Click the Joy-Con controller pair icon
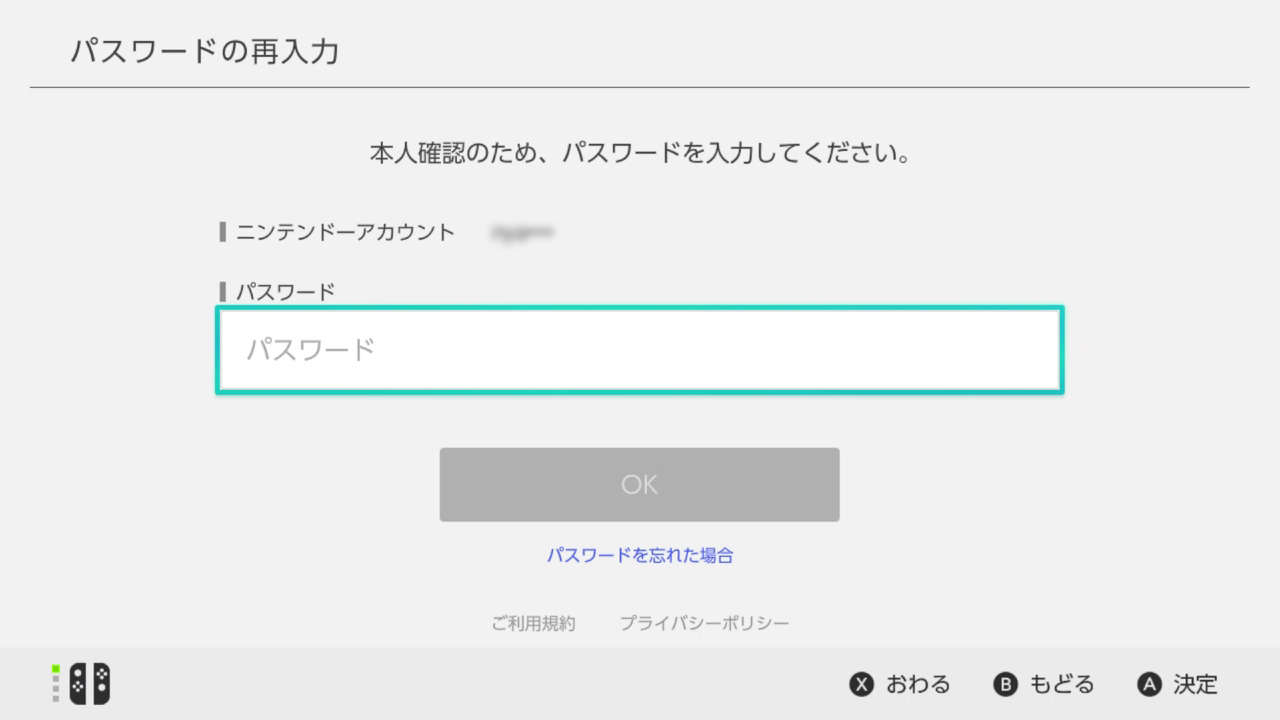This screenshot has width=1280, height=720. pos(89,683)
